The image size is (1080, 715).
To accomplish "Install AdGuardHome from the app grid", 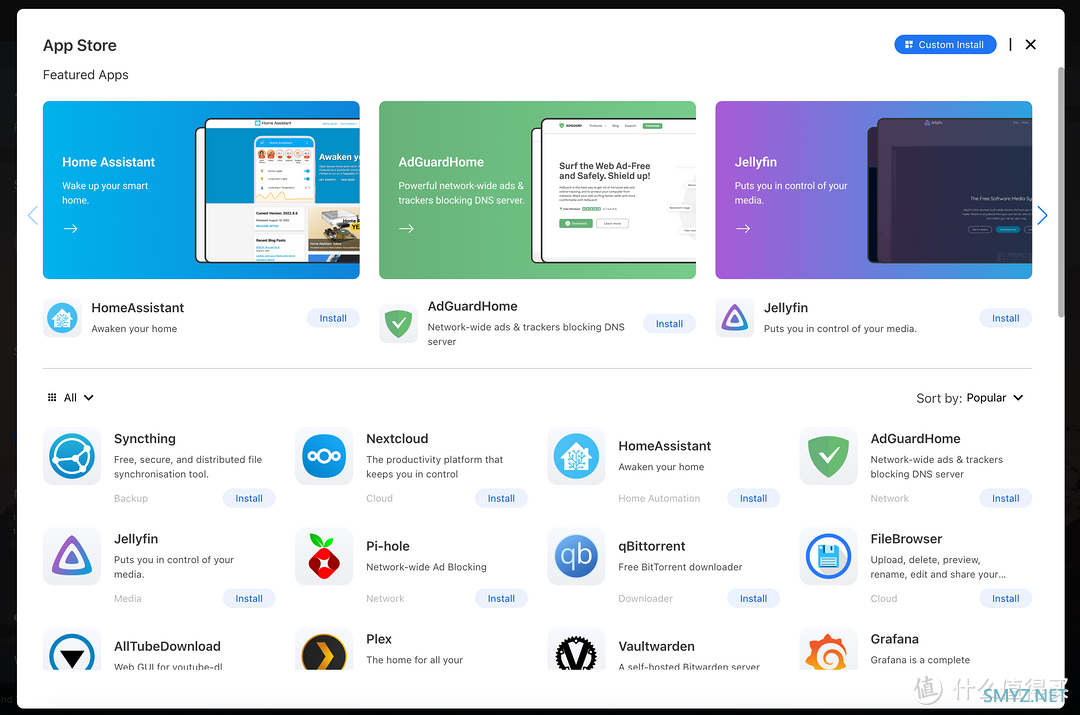I will (x=1005, y=498).
